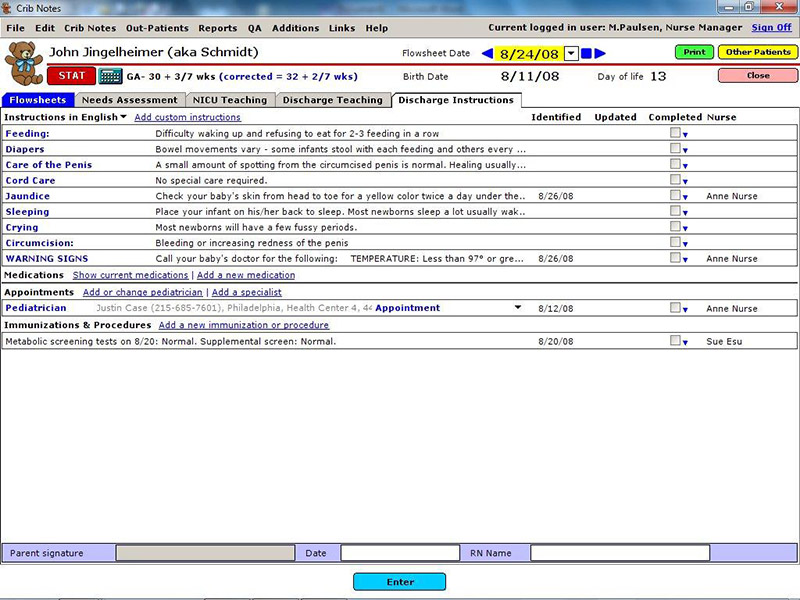
Task: Click blue arrow beside Feeding completed checkbox
Action: (x=686, y=135)
